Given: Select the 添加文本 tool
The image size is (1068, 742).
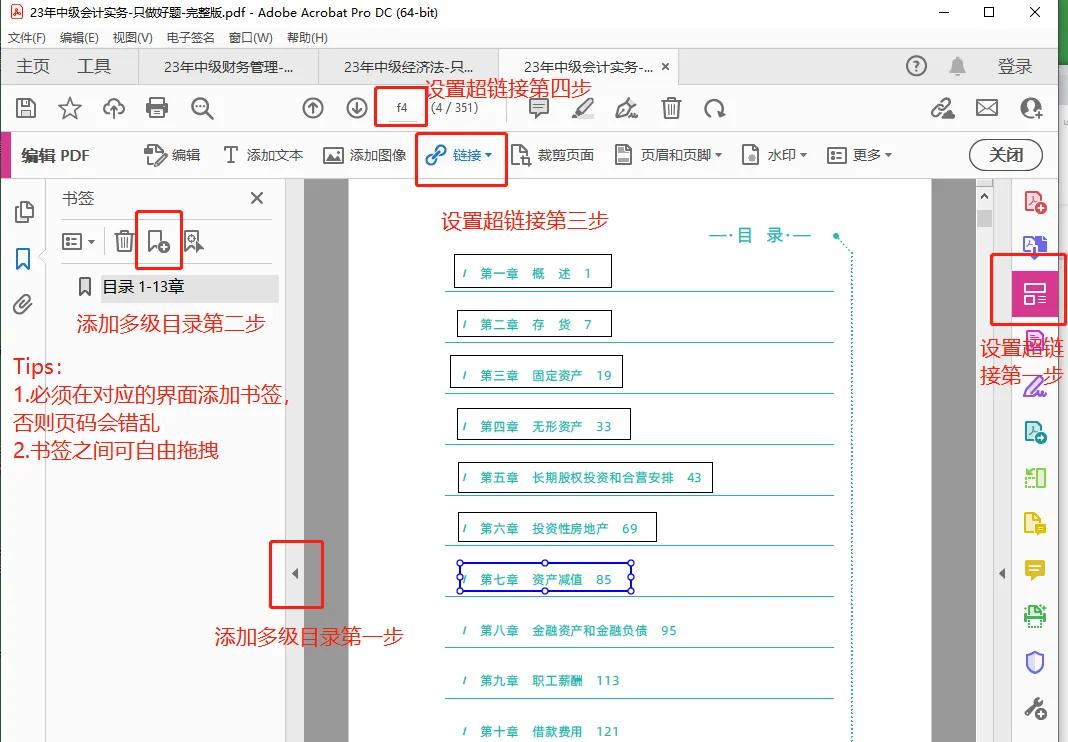Looking at the screenshot, I should click(262, 155).
